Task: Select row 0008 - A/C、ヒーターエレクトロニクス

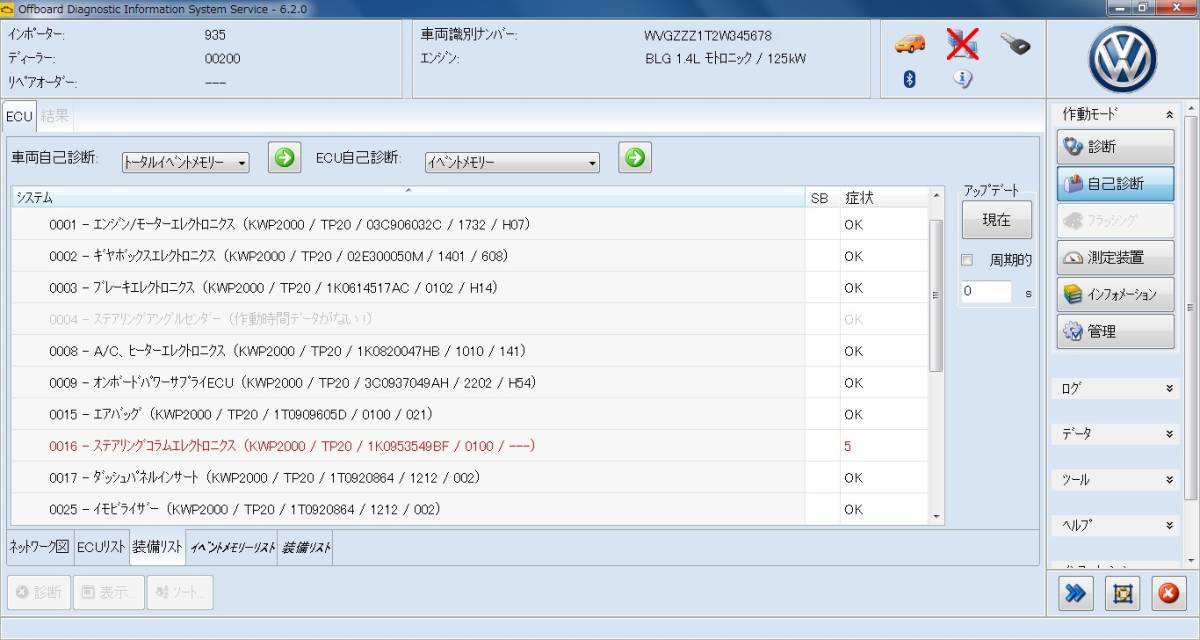Action: click(x=470, y=351)
